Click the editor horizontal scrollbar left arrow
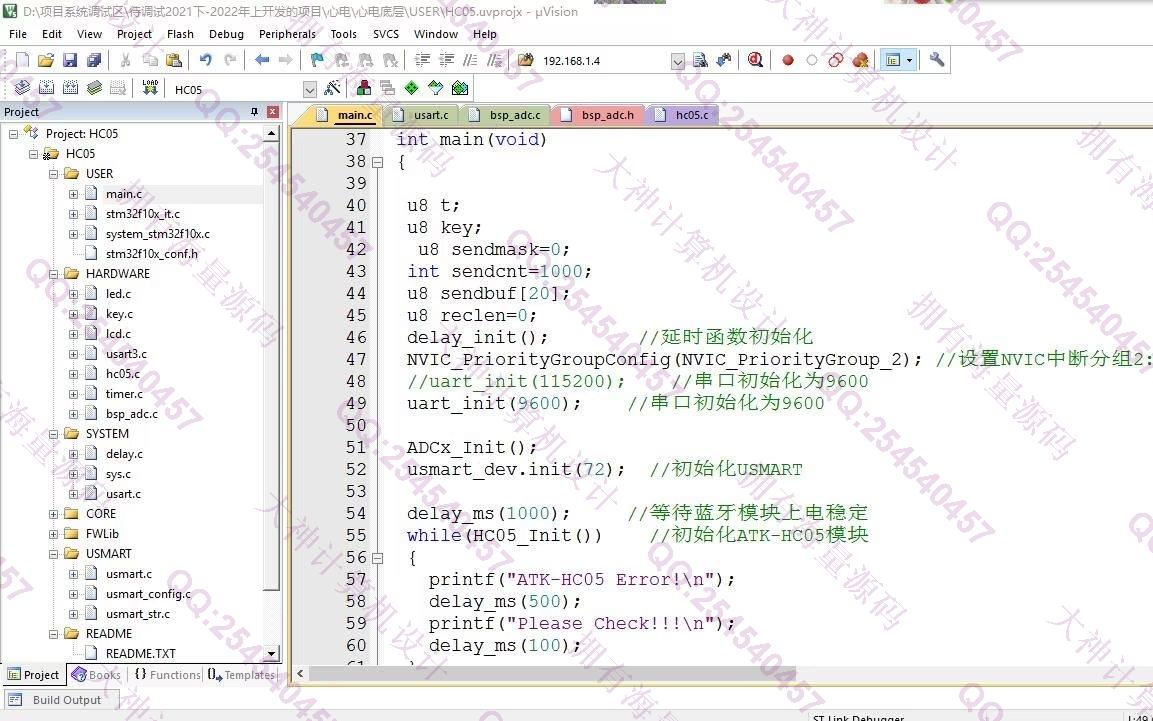The image size is (1153, 721). (300, 673)
